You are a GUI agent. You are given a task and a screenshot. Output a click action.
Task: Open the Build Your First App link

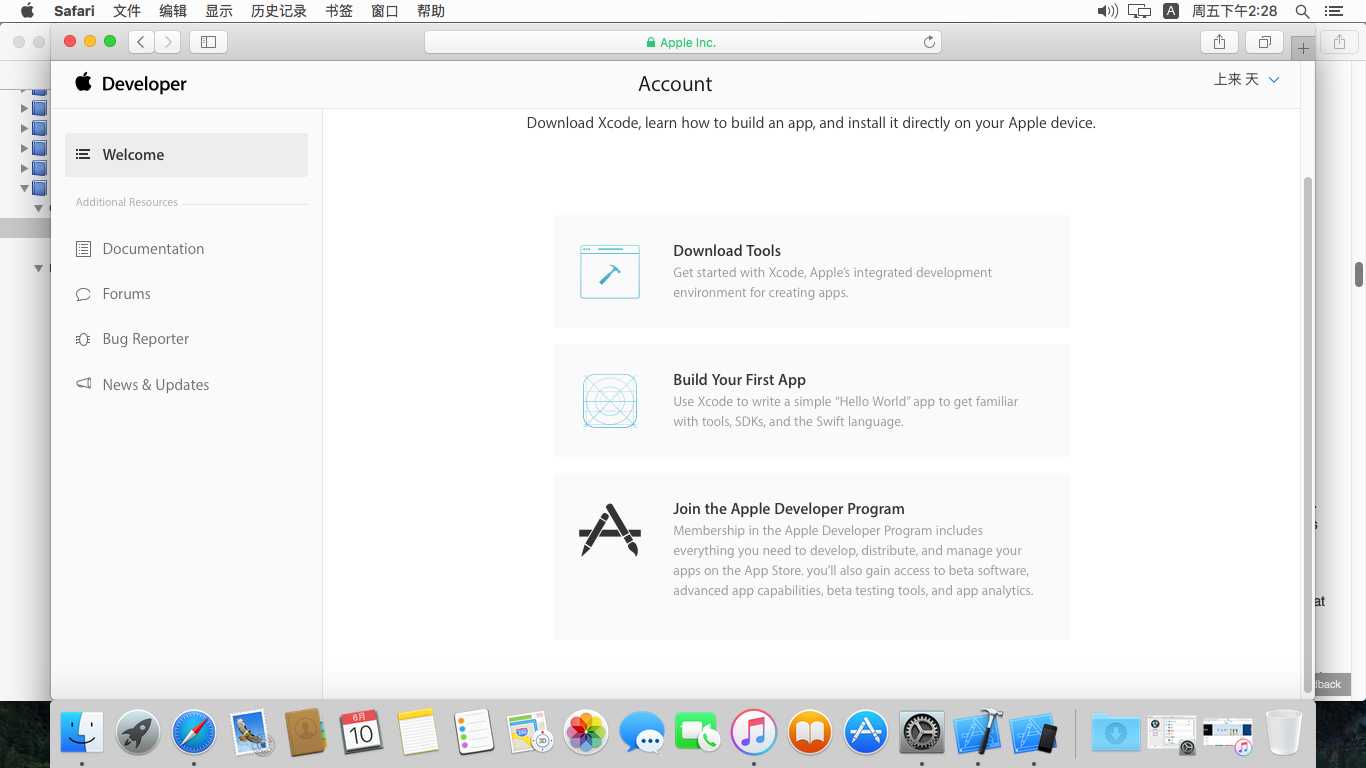739,380
